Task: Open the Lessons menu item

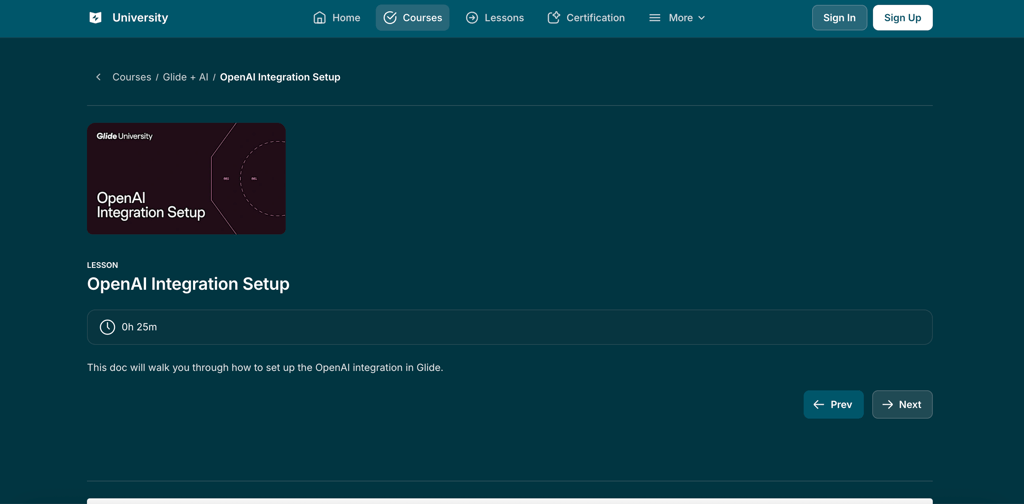Action: click(494, 18)
